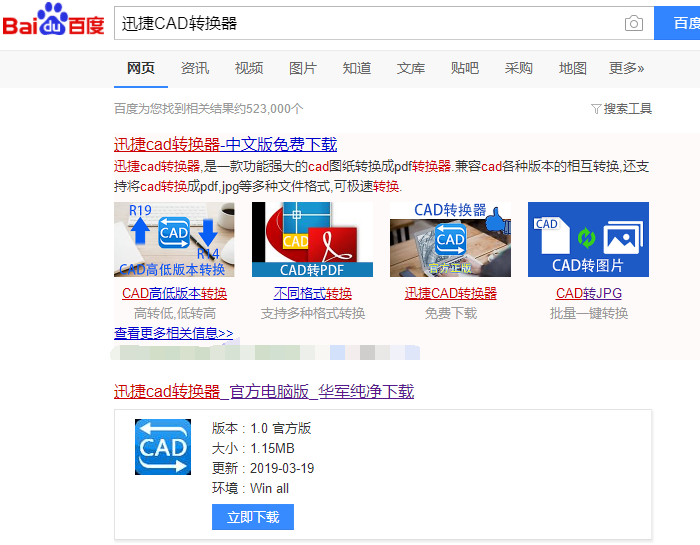Click the CAD转图片 thumbnail image
The height and width of the screenshot is (545, 700).
click(x=588, y=239)
